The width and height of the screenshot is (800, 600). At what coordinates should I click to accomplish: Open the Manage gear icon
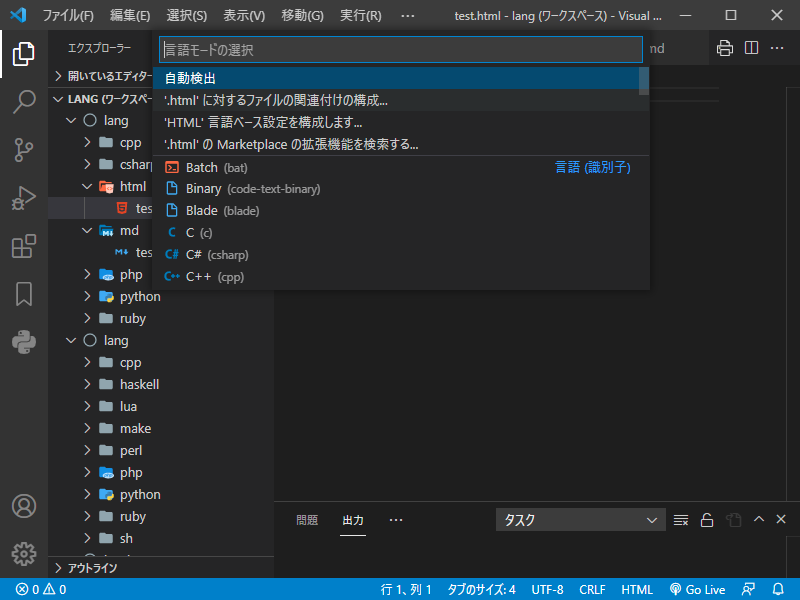23,554
